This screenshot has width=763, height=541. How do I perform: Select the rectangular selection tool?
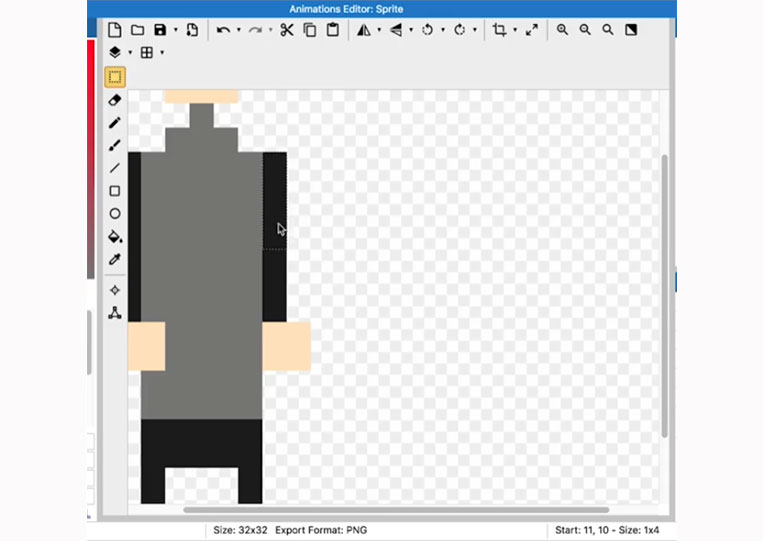tap(115, 77)
